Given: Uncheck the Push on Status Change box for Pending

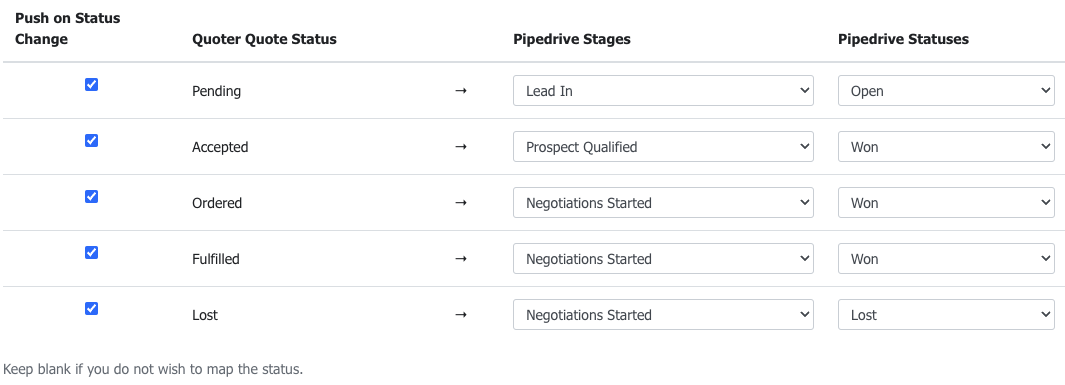Looking at the screenshot, I should click(x=91, y=84).
